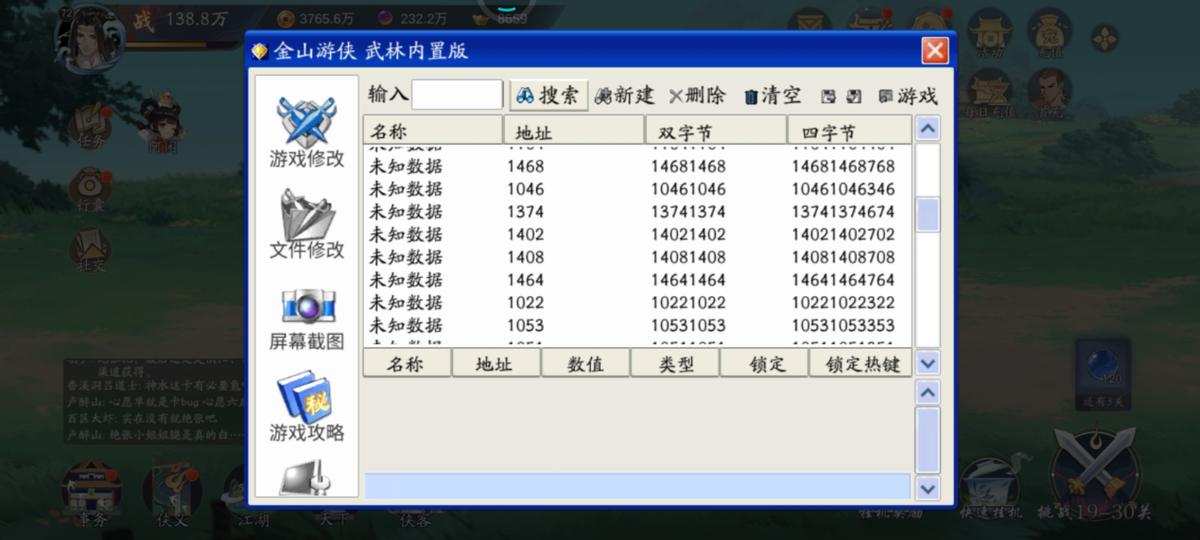The width and height of the screenshot is (1200, 540).
Task: Click the 四字节 column header
Action: [850, 131]
